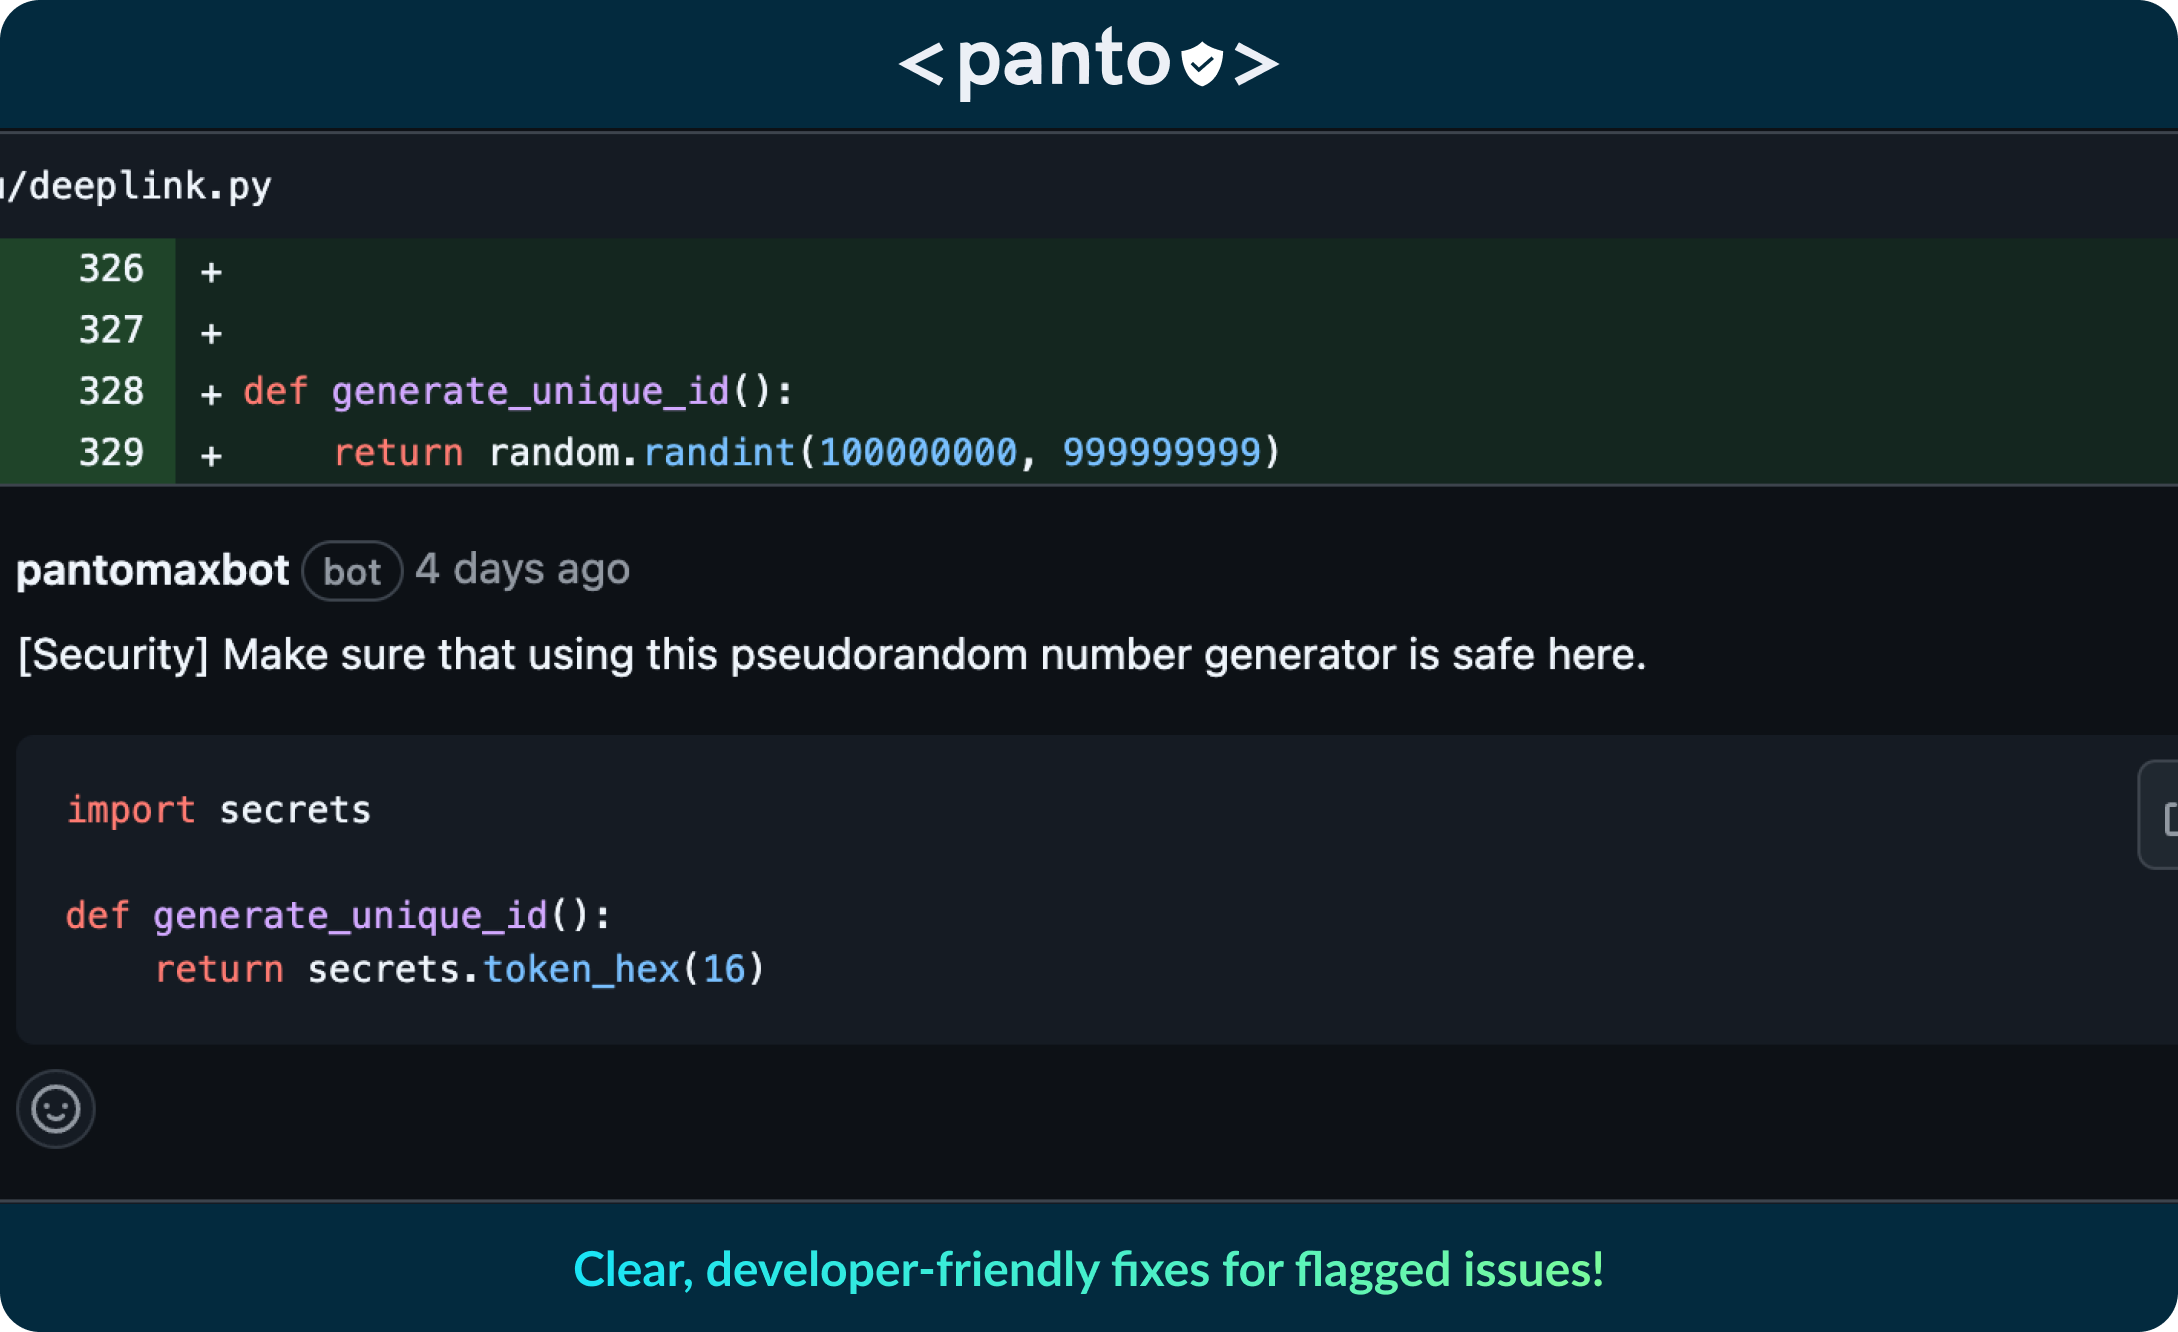Click line number 327

coord(111,330)
